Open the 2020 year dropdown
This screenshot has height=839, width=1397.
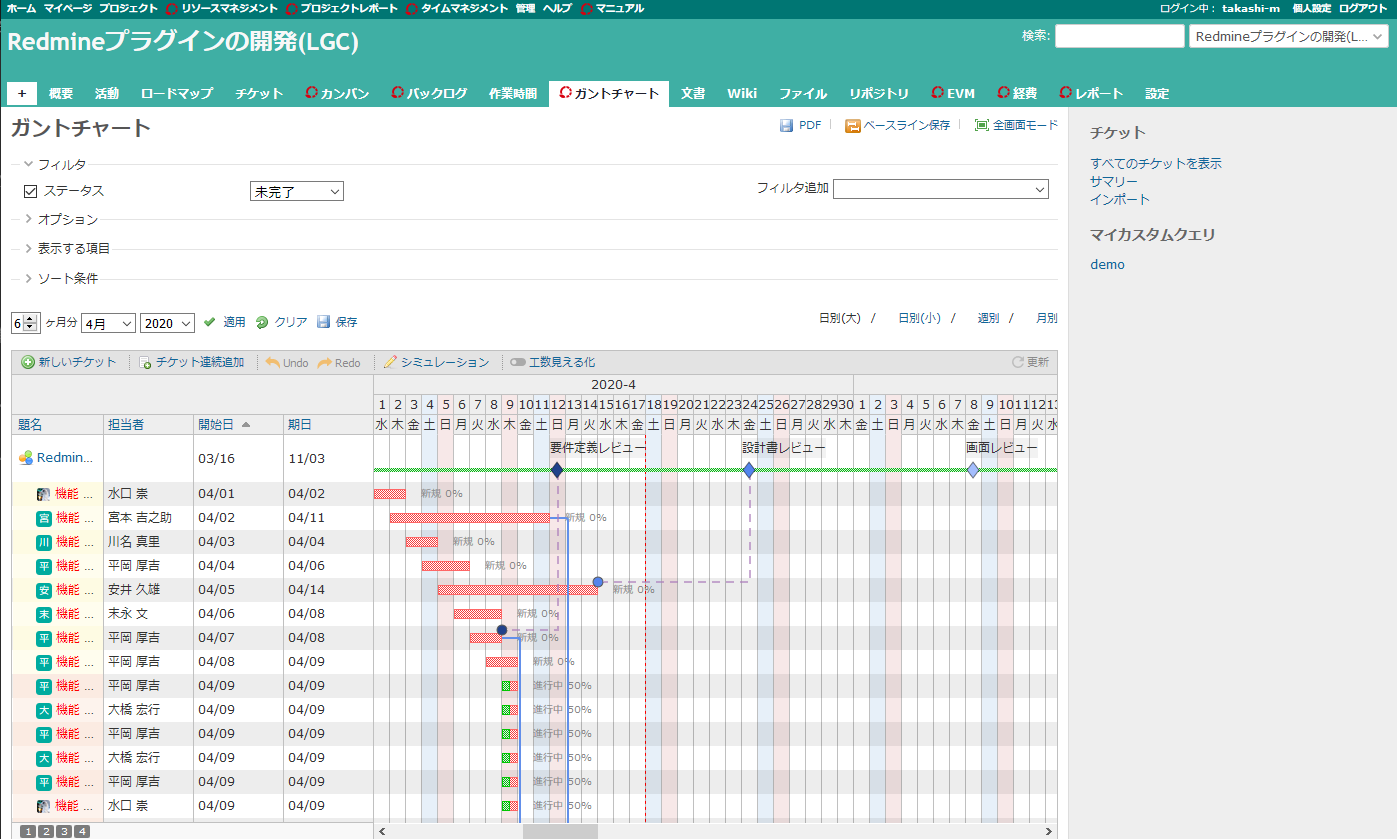pyautogui.click(x=167, y=323)
